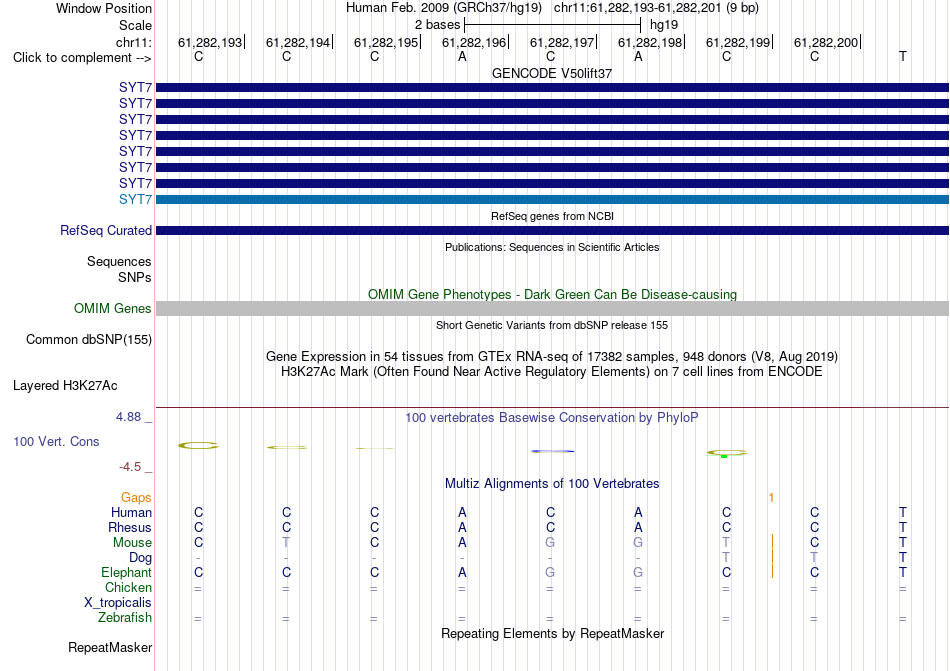Open 'Multiz Alignments of 100 Vertebrates' title
Screen dimensions: 950x671
coord(552,483)
